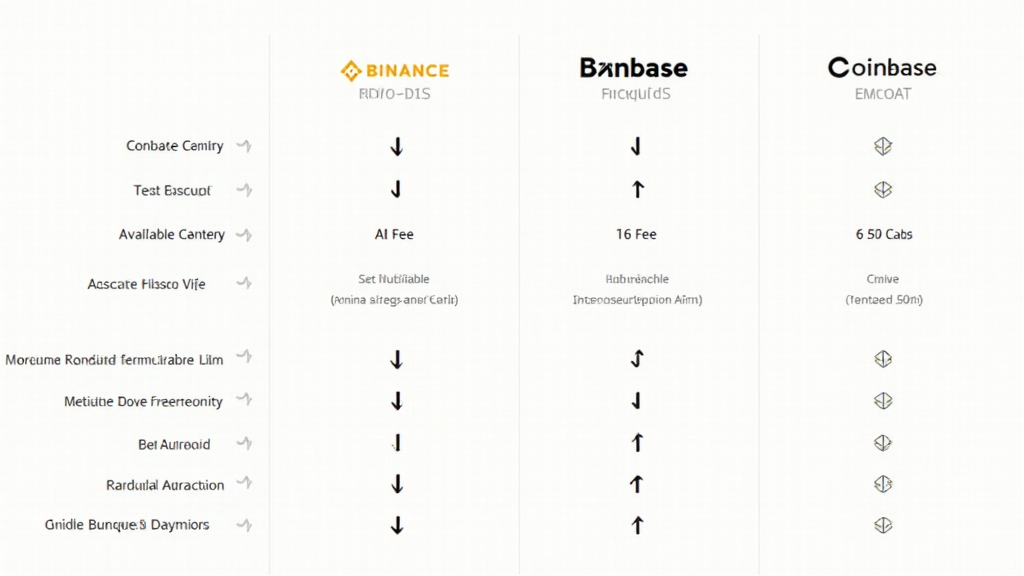Click the 'Set Nutifiable' text under Binance
The width and height of the screenshot is (1024, 576).
point(394,279)
